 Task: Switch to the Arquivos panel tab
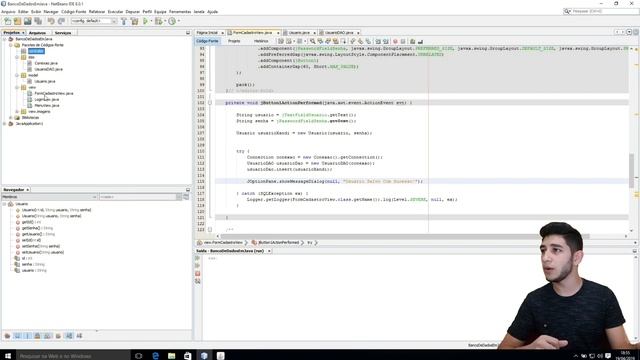37,33
